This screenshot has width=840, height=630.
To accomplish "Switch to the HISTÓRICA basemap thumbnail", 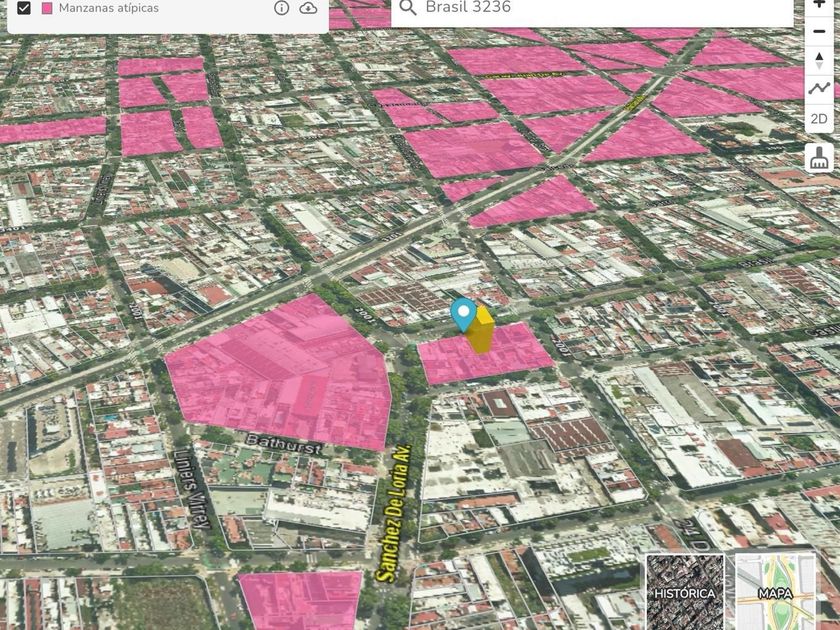I will [x=685, y=592].
